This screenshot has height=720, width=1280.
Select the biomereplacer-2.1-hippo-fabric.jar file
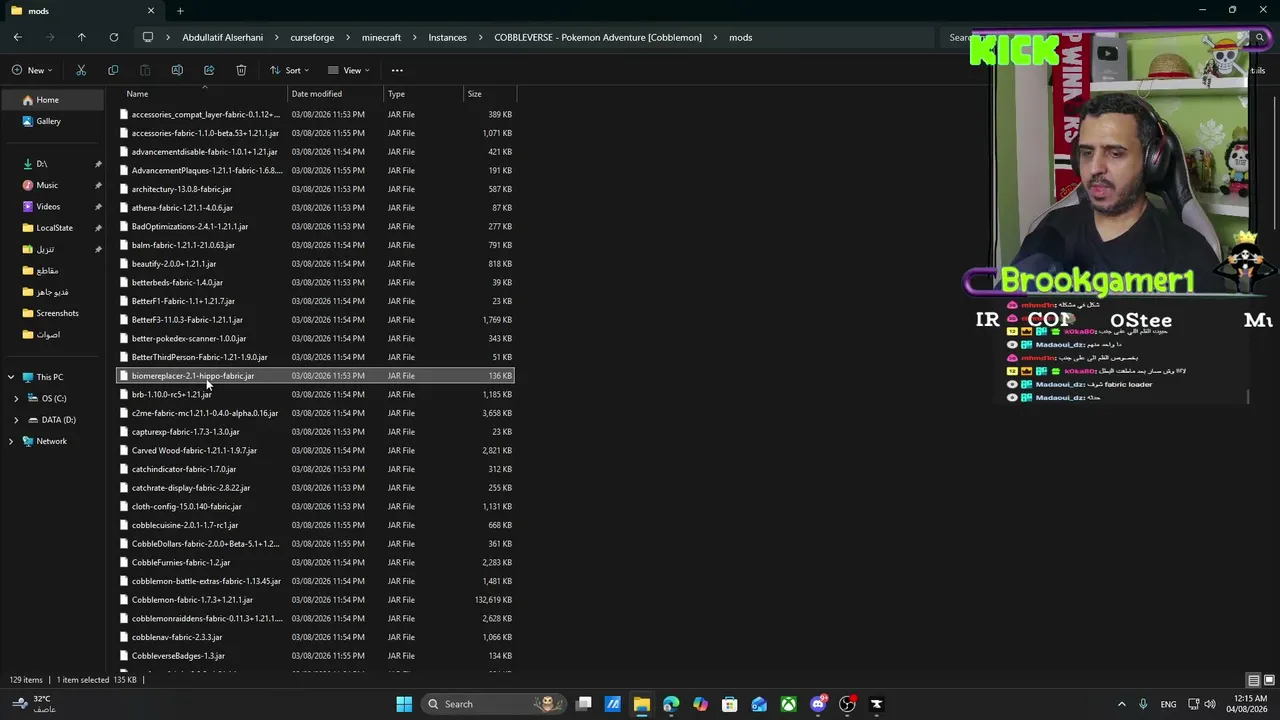click(x=316, y=376)
